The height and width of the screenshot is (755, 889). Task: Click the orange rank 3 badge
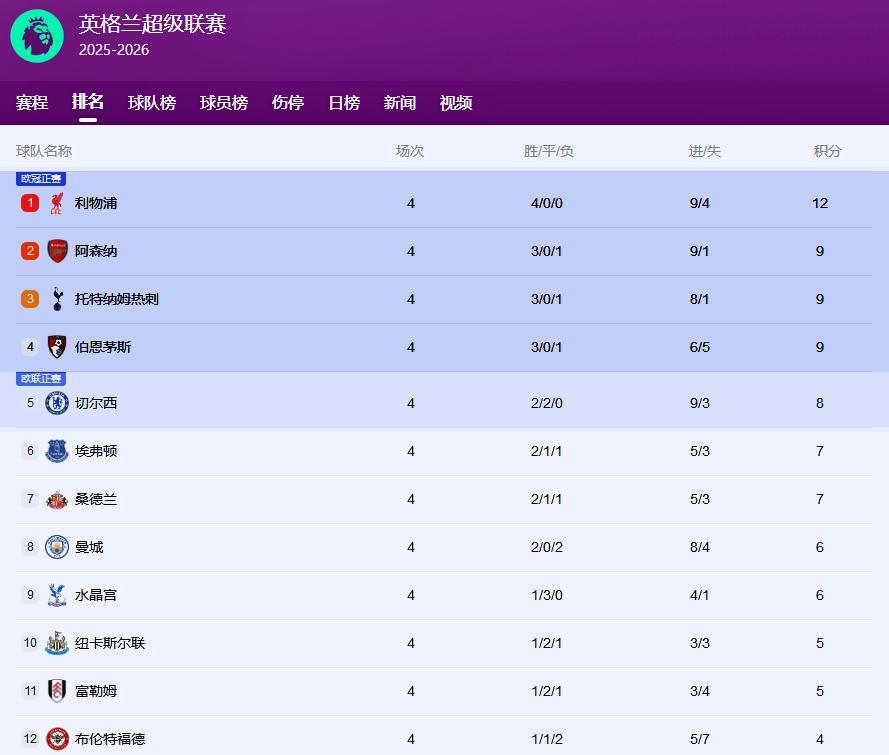30,299
